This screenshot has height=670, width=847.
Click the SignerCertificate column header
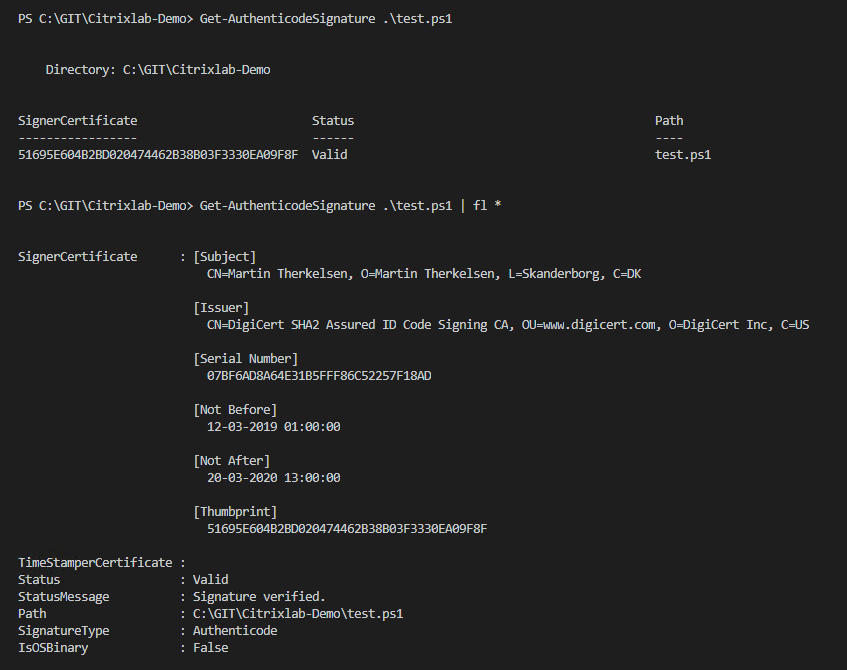(78, 120)
